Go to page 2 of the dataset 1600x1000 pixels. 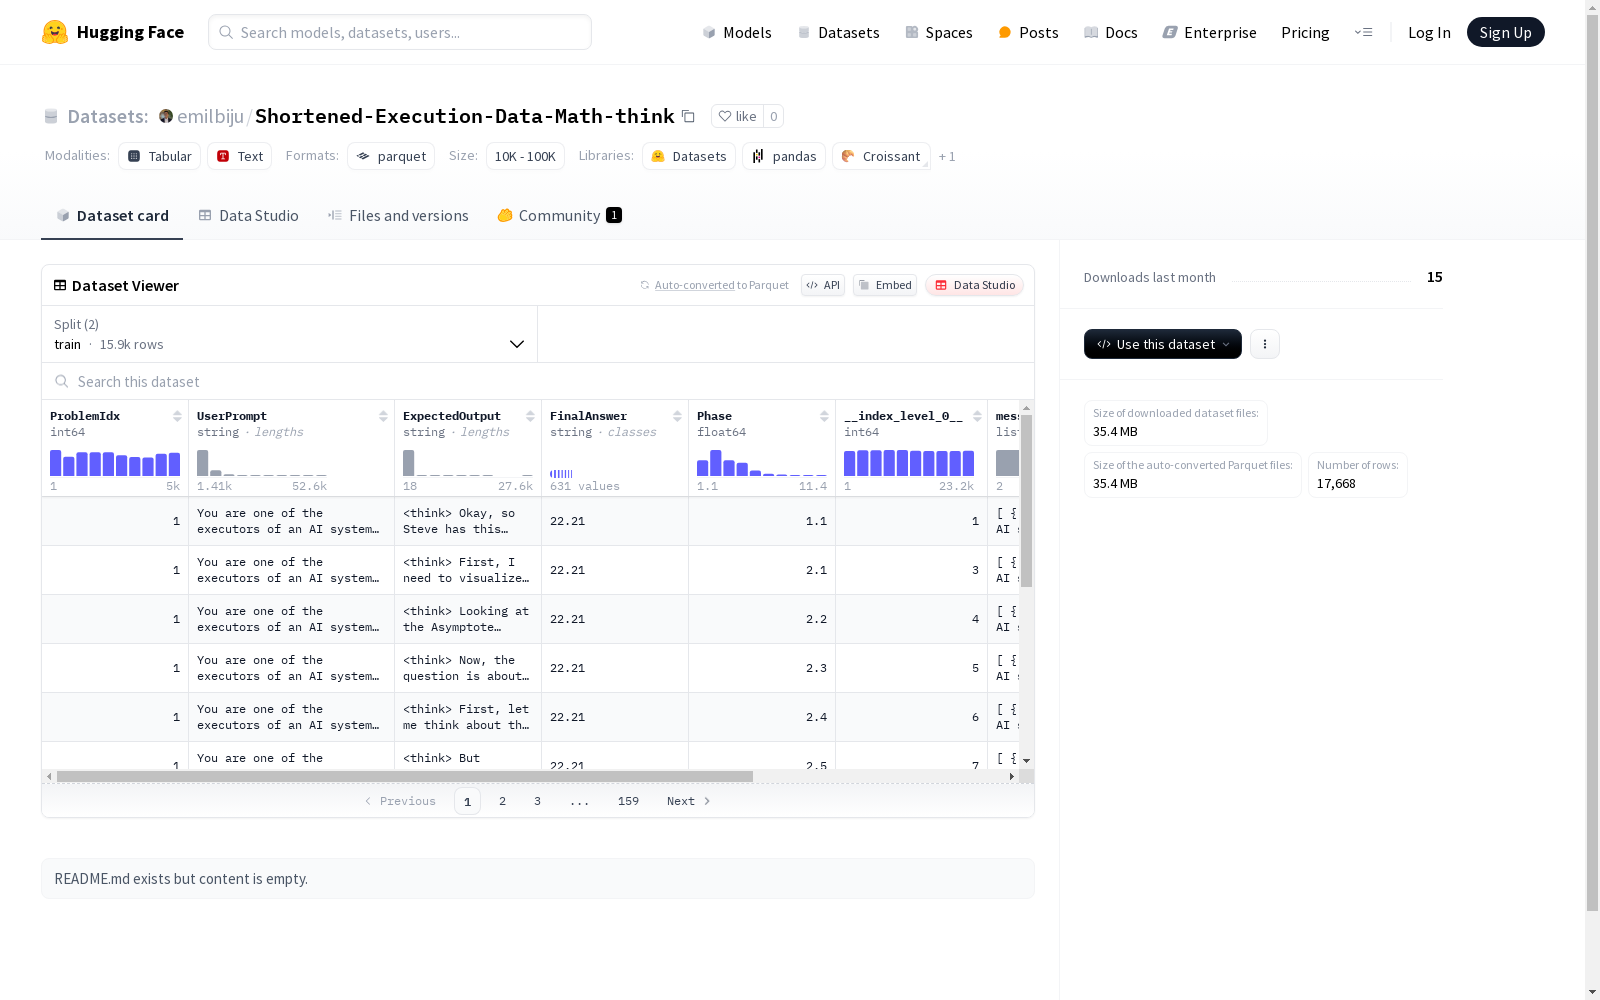coord(502,801)
